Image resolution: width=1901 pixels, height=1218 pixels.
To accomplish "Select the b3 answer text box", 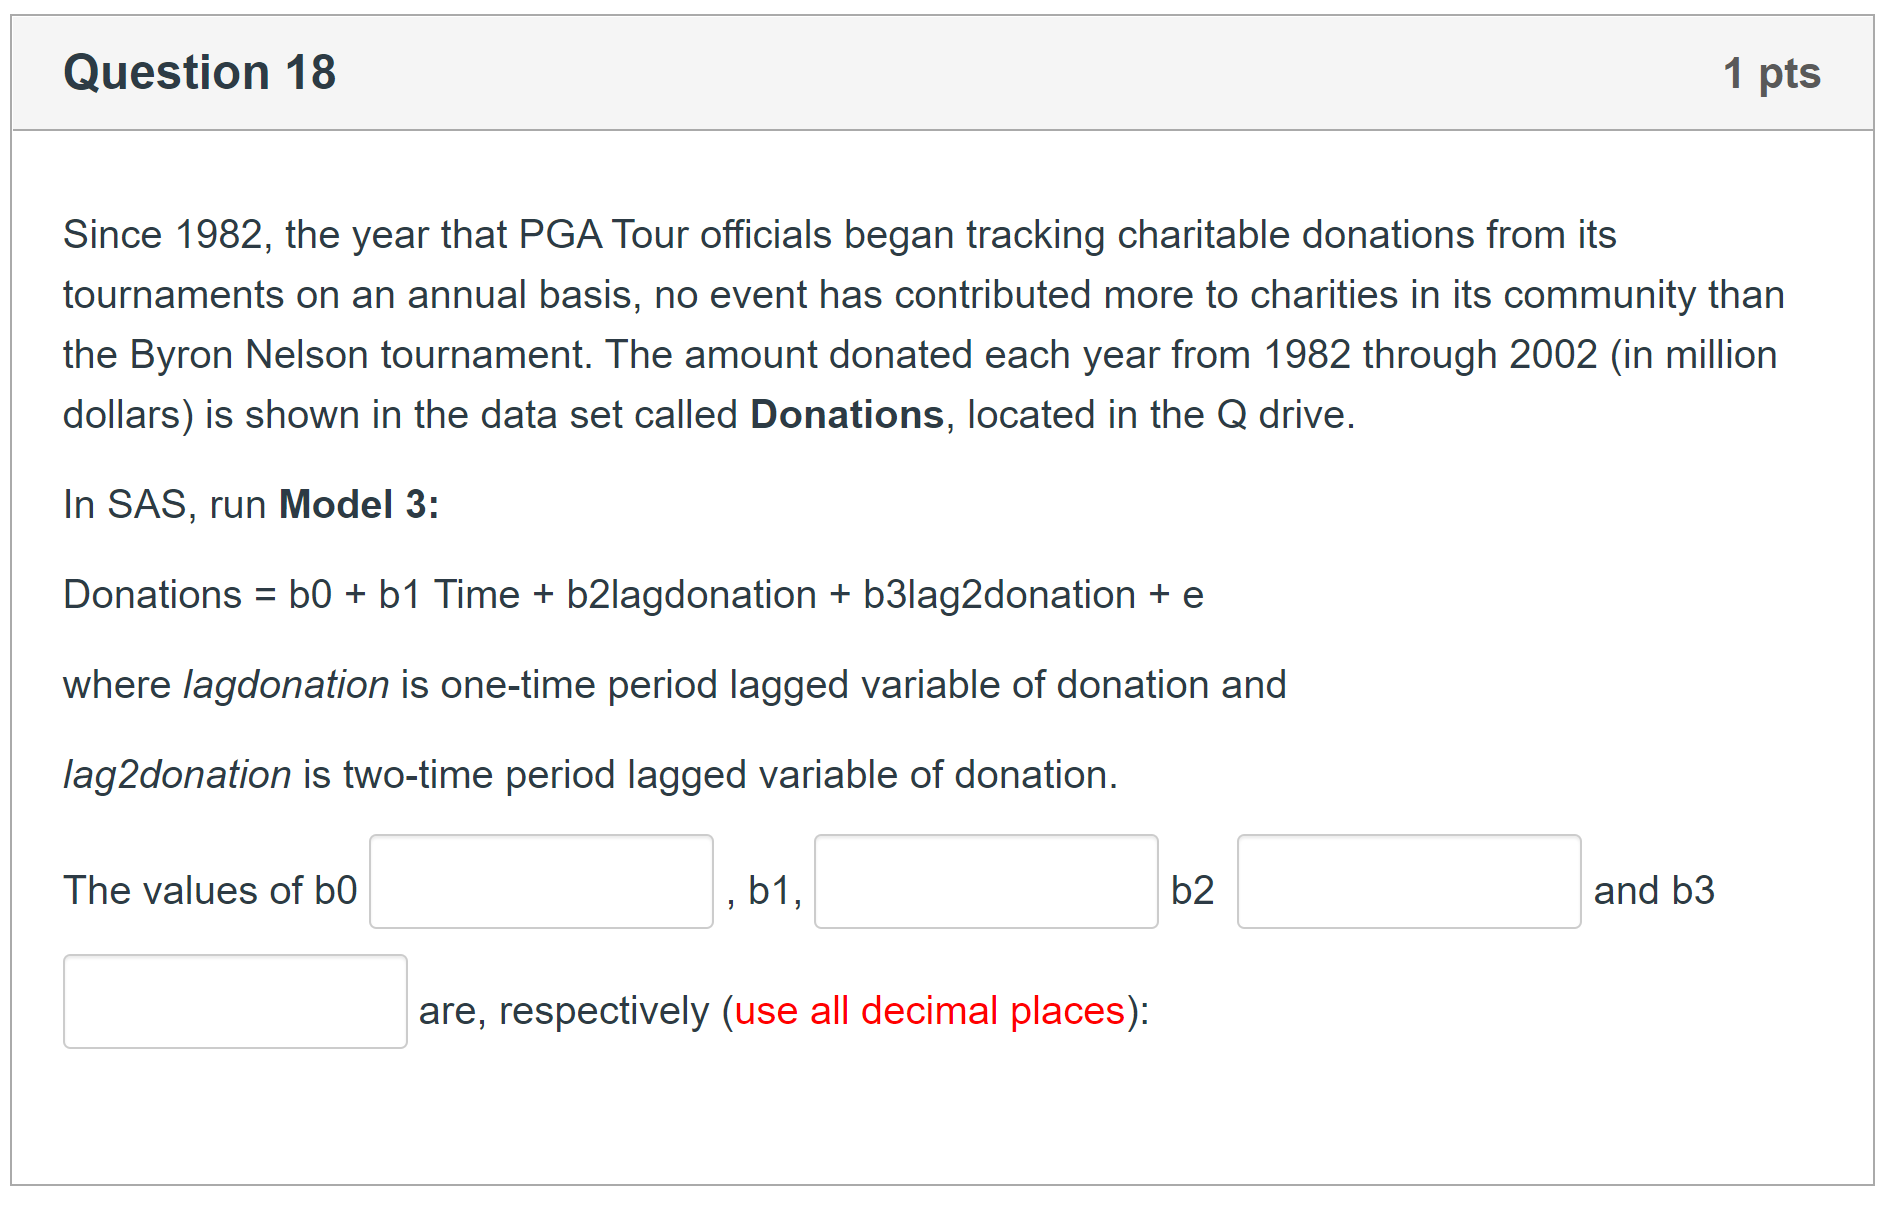I will [235, 1001].
